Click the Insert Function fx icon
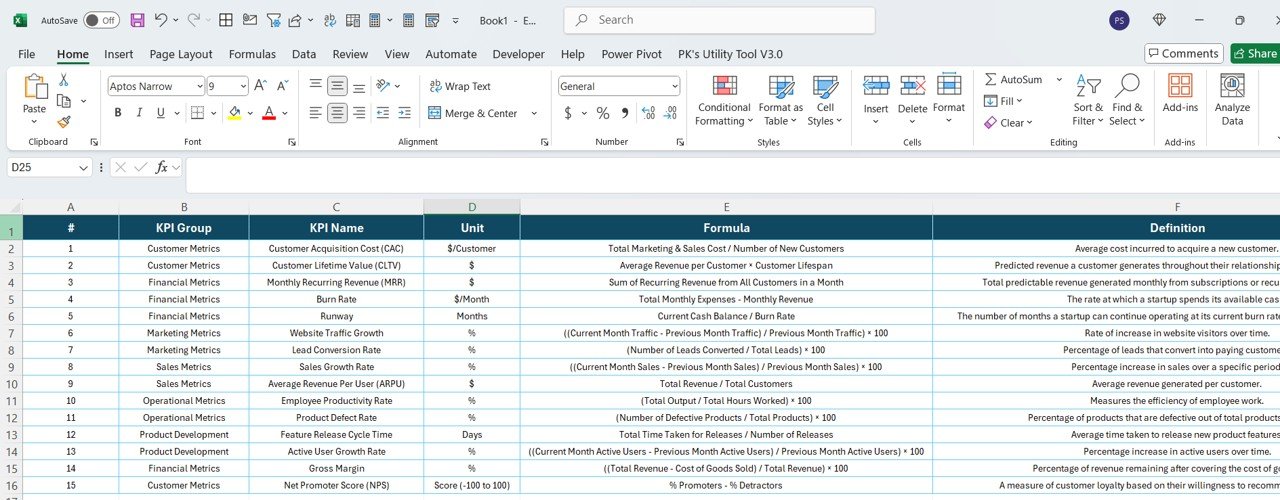 [162, 167]
